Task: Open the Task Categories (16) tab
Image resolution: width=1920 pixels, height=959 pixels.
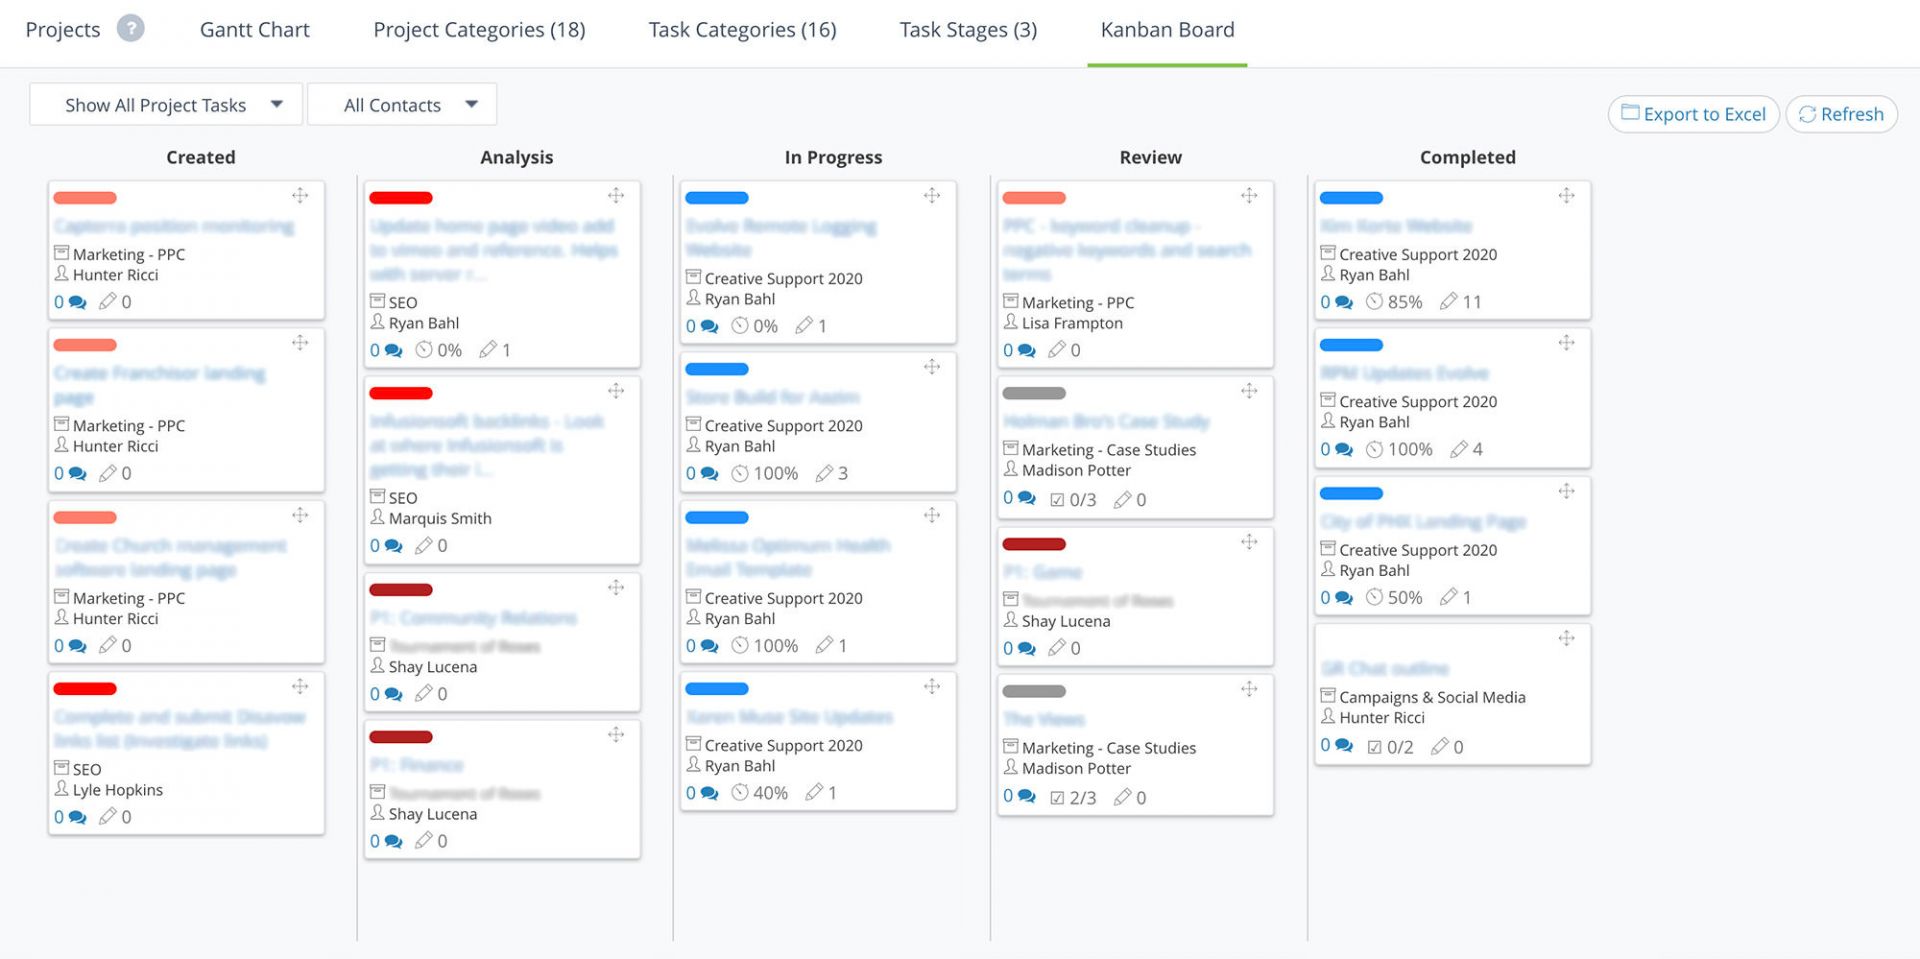Action: pyautogui.click(x=742, y=30)
